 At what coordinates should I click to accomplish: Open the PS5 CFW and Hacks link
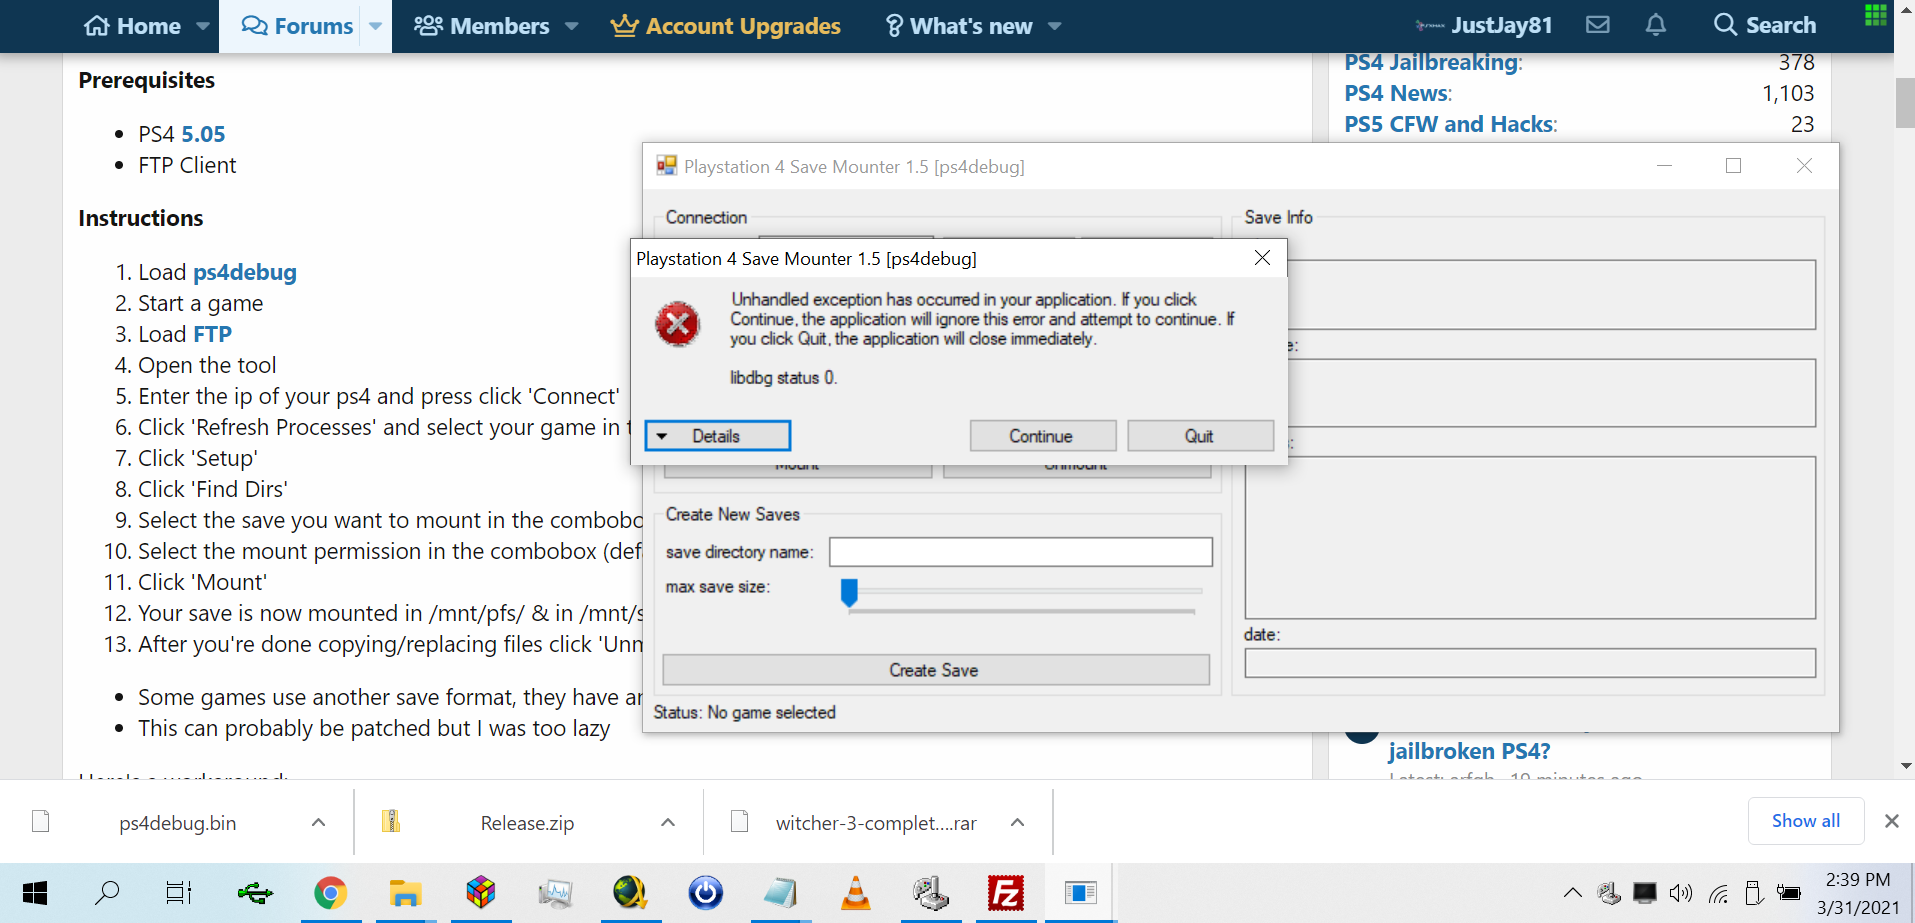(1449, 124)
